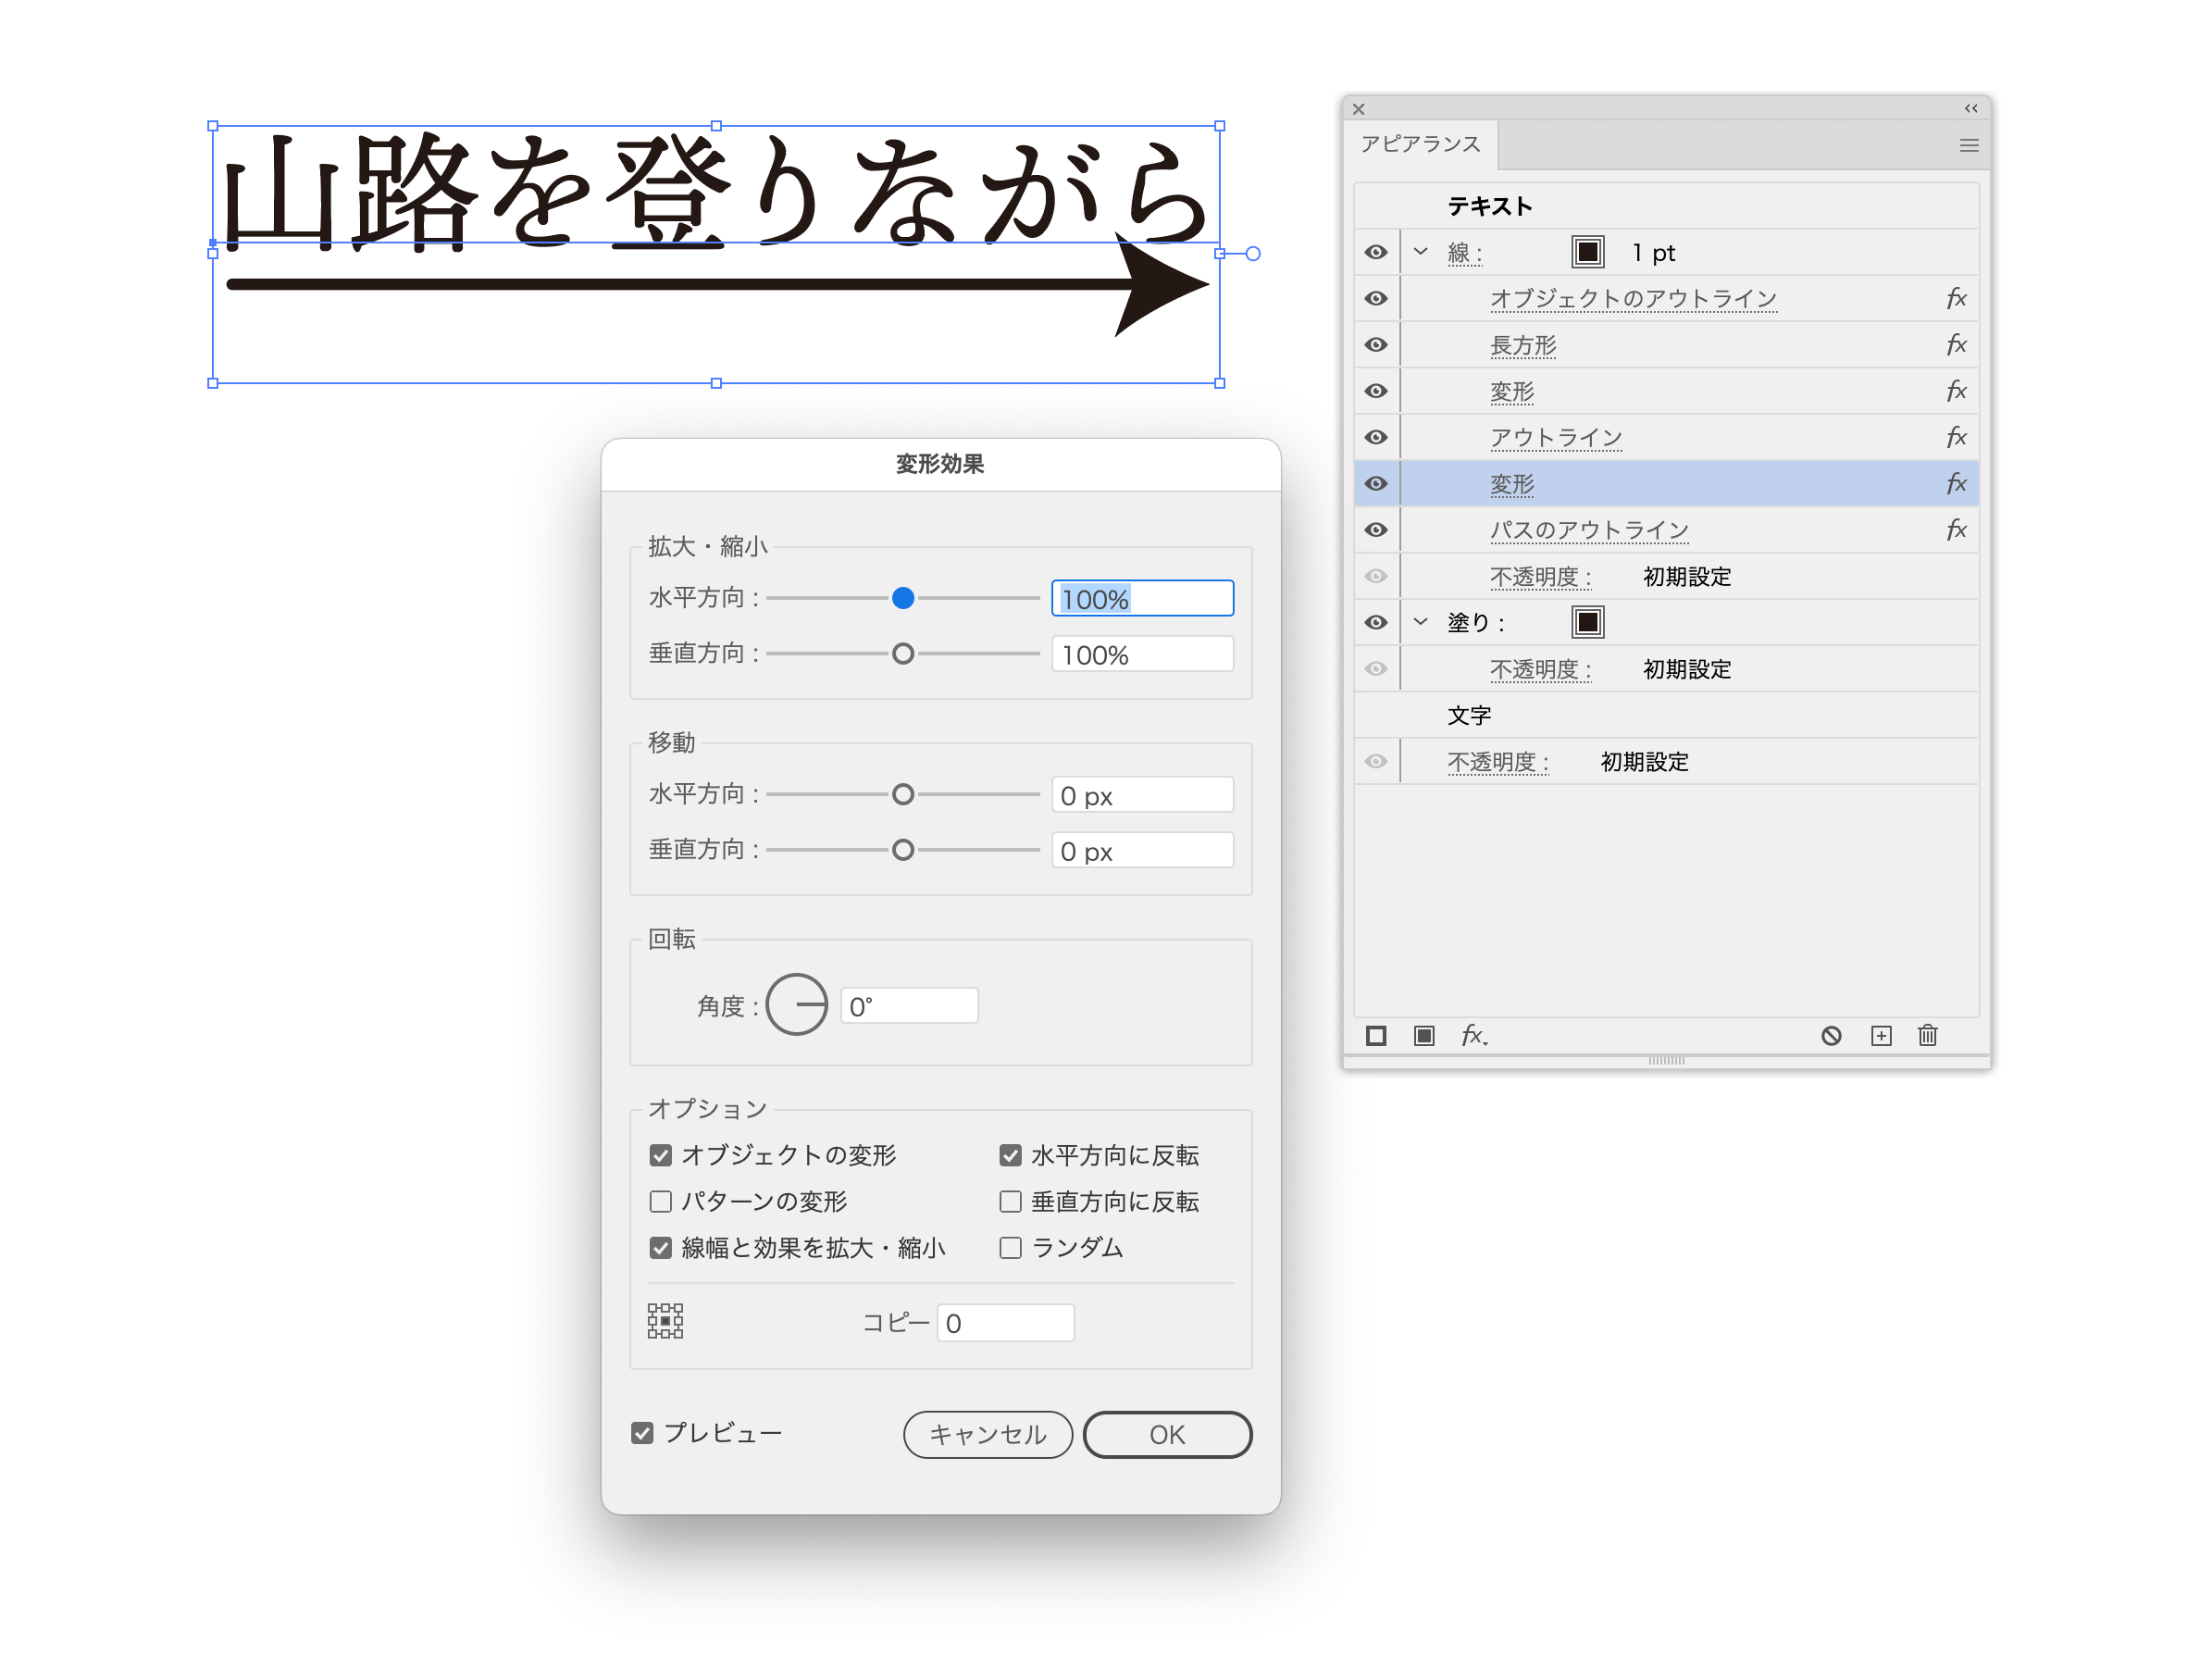Click the テキスト header row

tap(1666, 206)
